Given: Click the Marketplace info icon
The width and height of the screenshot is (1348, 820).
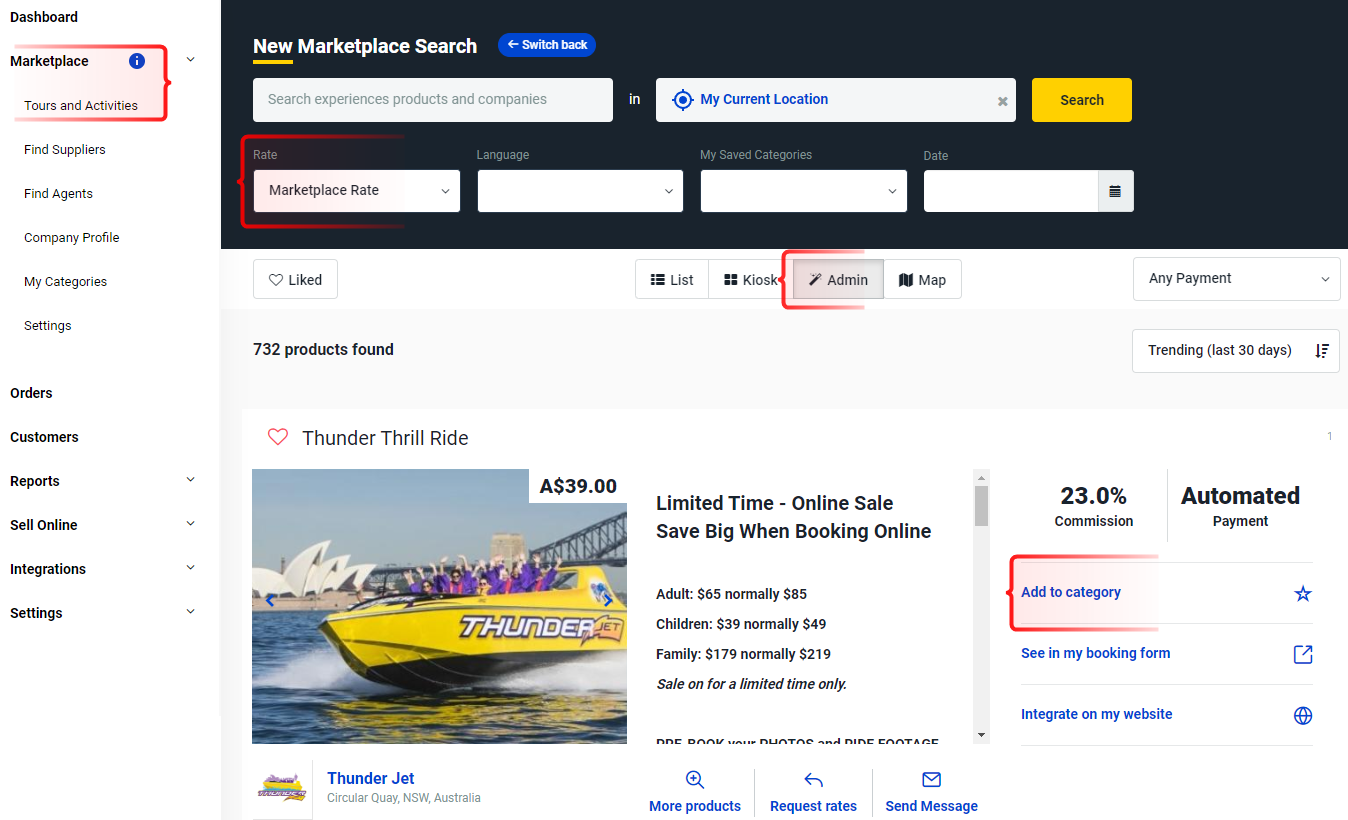Looking at the screenshot, I should 137,61.
